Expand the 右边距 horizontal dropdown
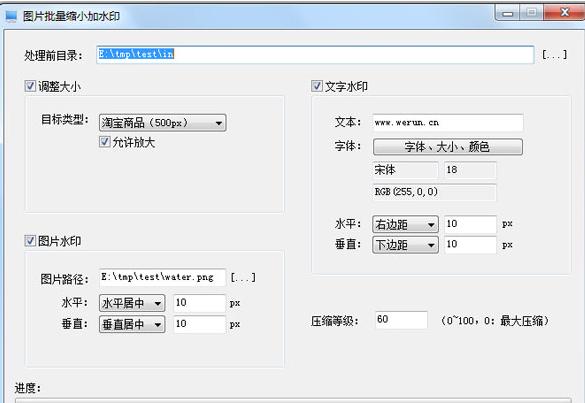The image size is (585, 403). [x=405, y=224]
